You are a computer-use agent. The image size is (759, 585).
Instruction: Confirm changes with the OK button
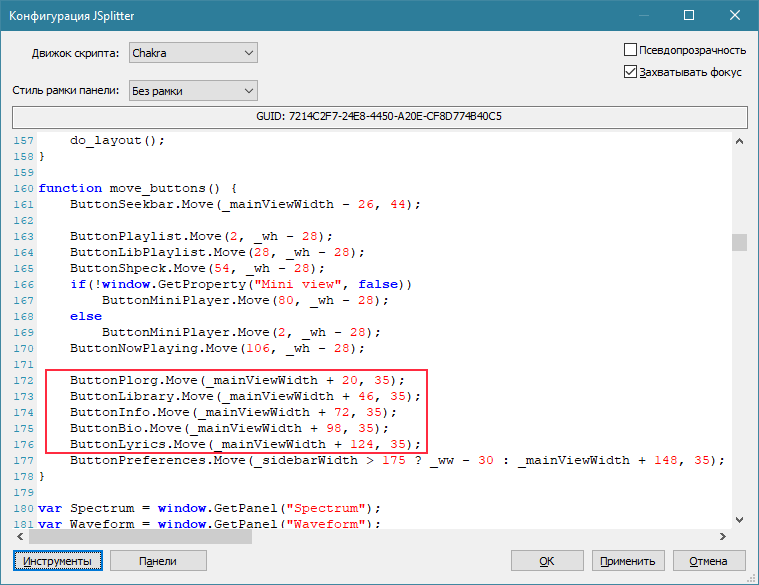[547, 561]
